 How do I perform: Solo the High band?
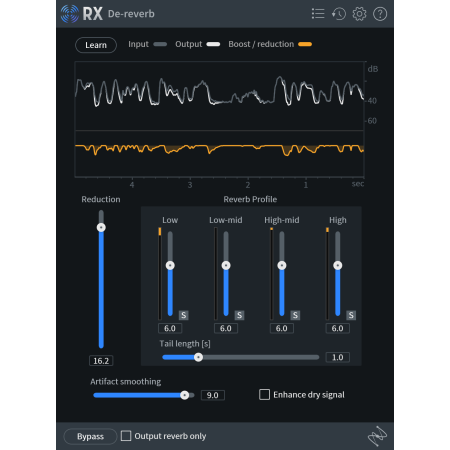[x=351, y=315]
